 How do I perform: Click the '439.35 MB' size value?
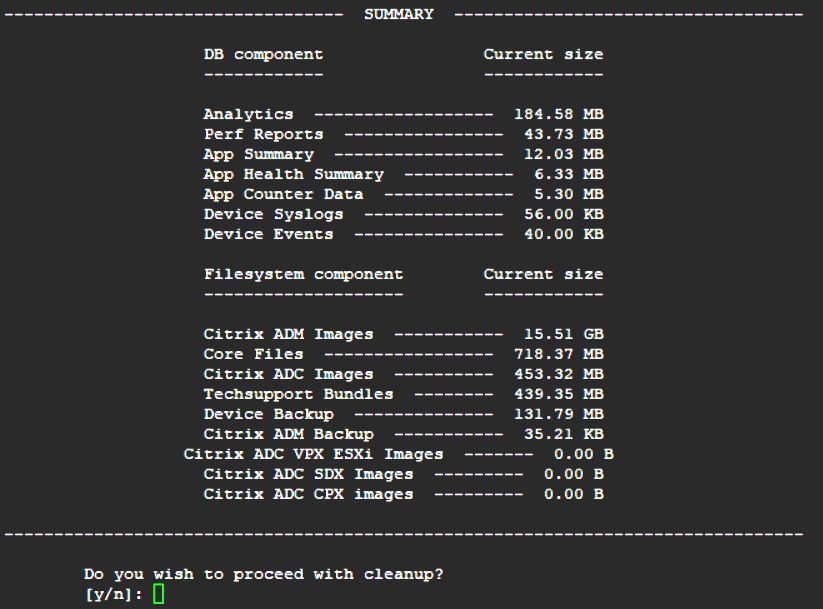[558, 394]
